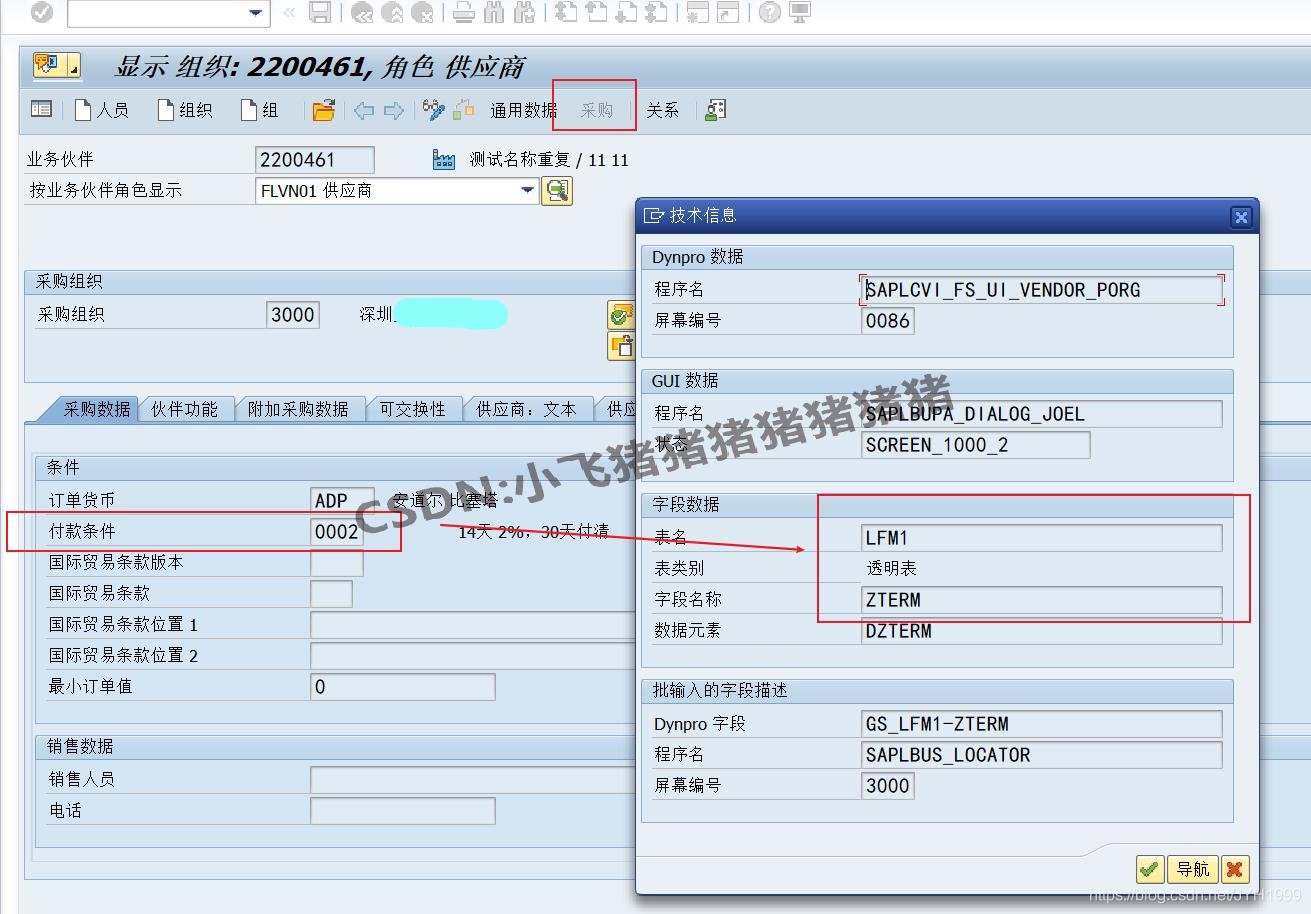Screen dimensions: 1311x914
Task: Click the green checkmark Enter icon in top toolbar
Action: (x=42, y=12)
